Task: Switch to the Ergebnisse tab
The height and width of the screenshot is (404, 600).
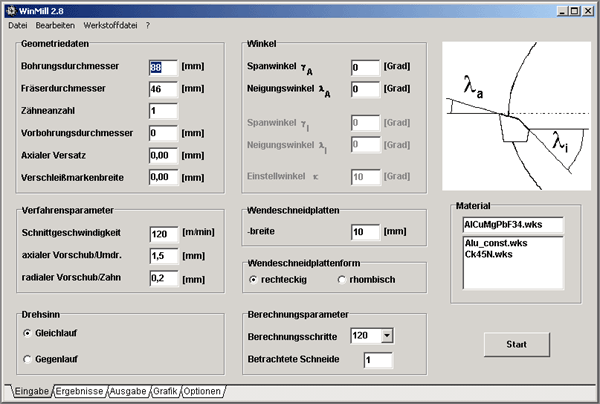Action: pos(79,391)
